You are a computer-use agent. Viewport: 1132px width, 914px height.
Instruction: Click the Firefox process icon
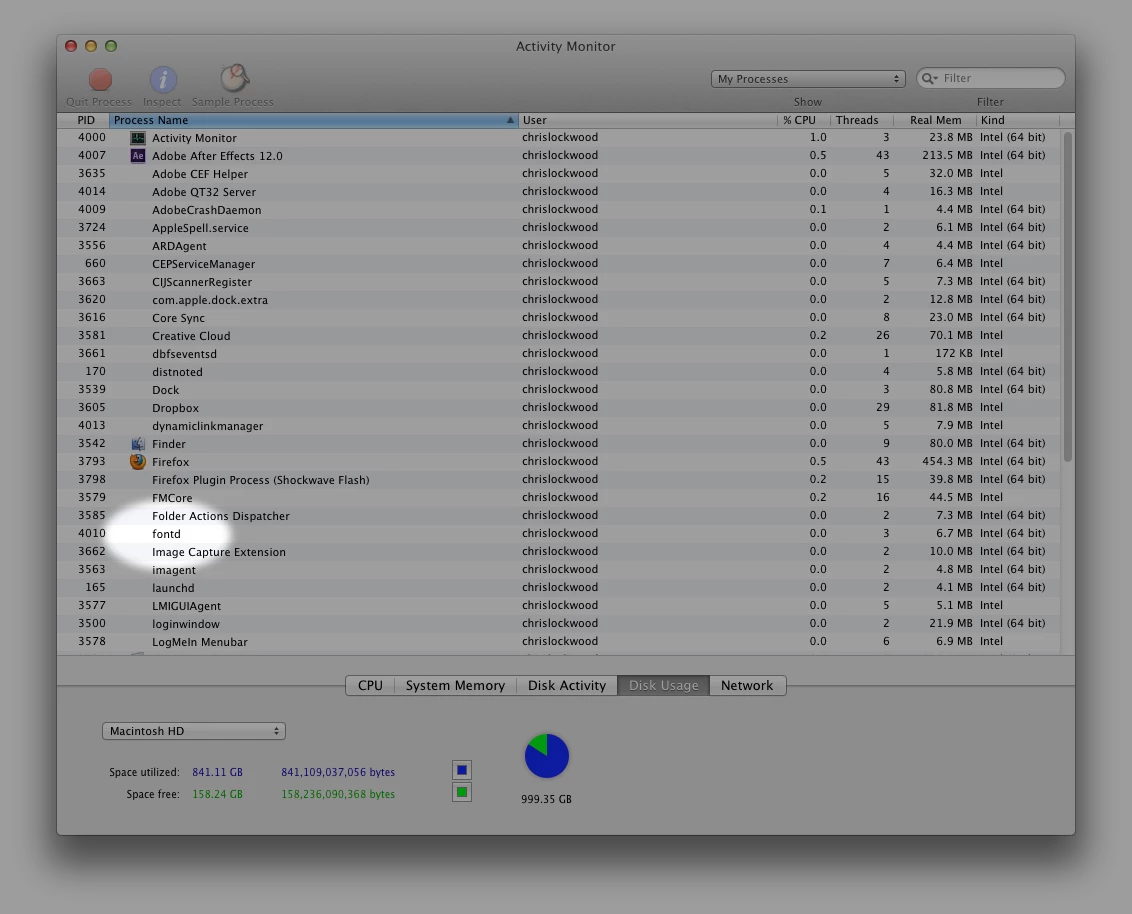138,461
